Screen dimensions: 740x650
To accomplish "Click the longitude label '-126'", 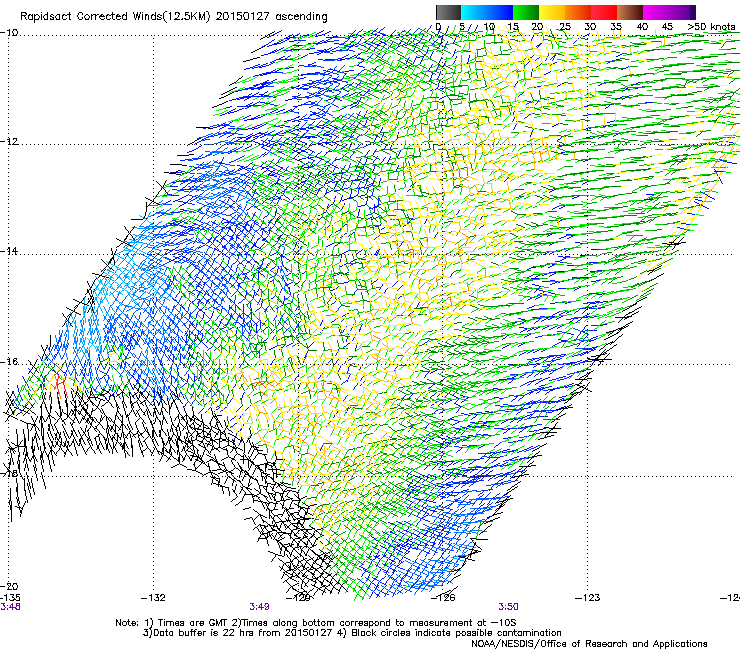I will coord(443,598).
